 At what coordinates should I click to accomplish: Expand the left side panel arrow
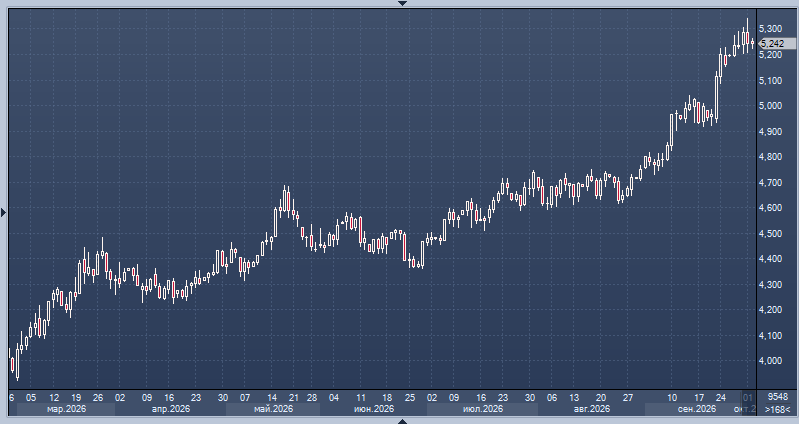(3, 213)
